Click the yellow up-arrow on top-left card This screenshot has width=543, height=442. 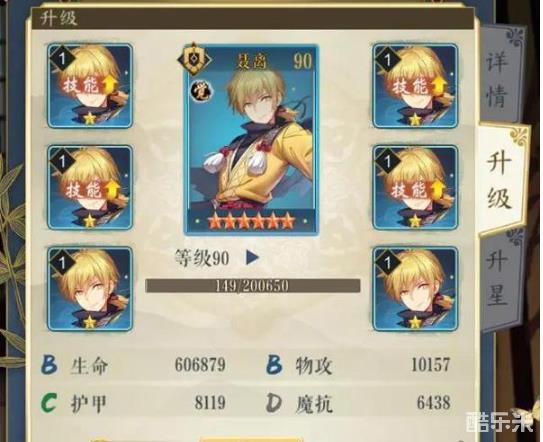coord(112,85)
